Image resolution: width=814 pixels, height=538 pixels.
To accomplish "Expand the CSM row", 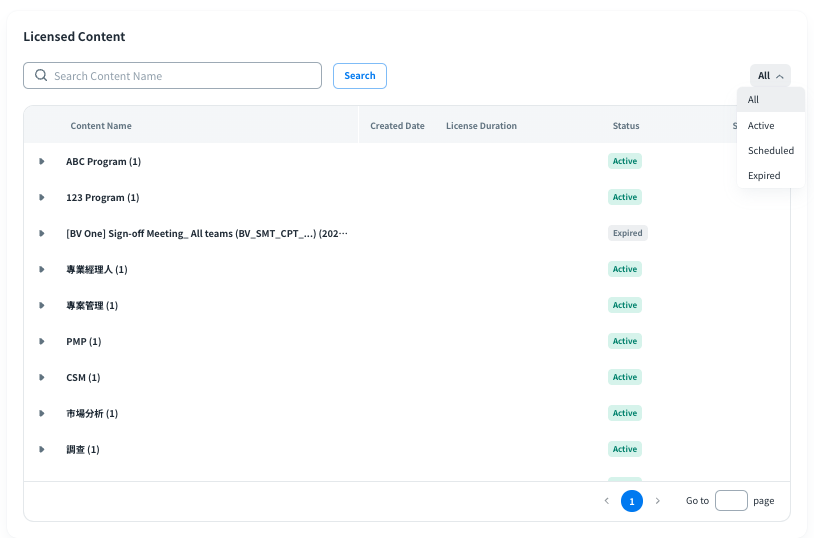I will [42, 377].
